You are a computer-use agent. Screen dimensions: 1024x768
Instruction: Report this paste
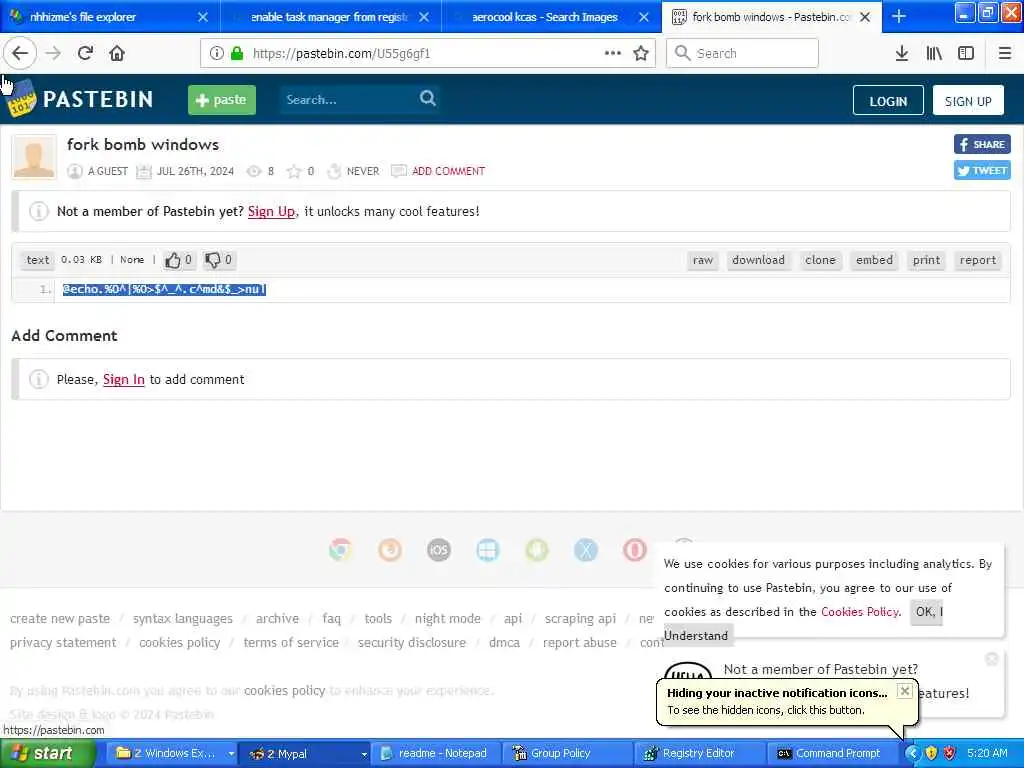[978, 261]
